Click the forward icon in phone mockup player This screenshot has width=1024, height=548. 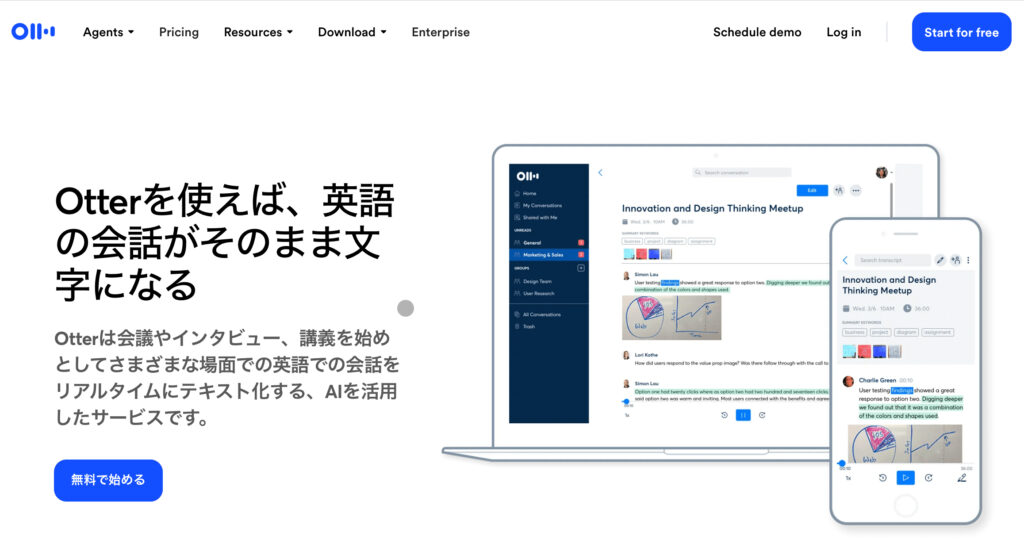tap(929, 478)
